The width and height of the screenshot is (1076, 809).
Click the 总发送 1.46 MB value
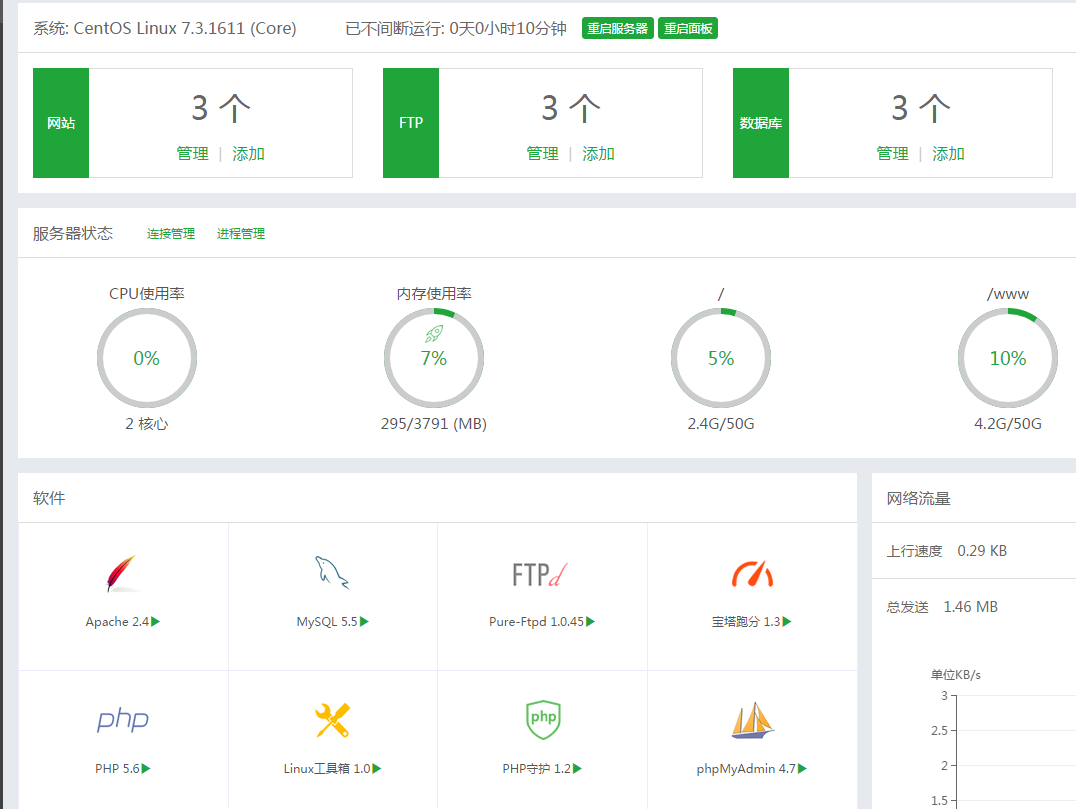coord(970,607)
